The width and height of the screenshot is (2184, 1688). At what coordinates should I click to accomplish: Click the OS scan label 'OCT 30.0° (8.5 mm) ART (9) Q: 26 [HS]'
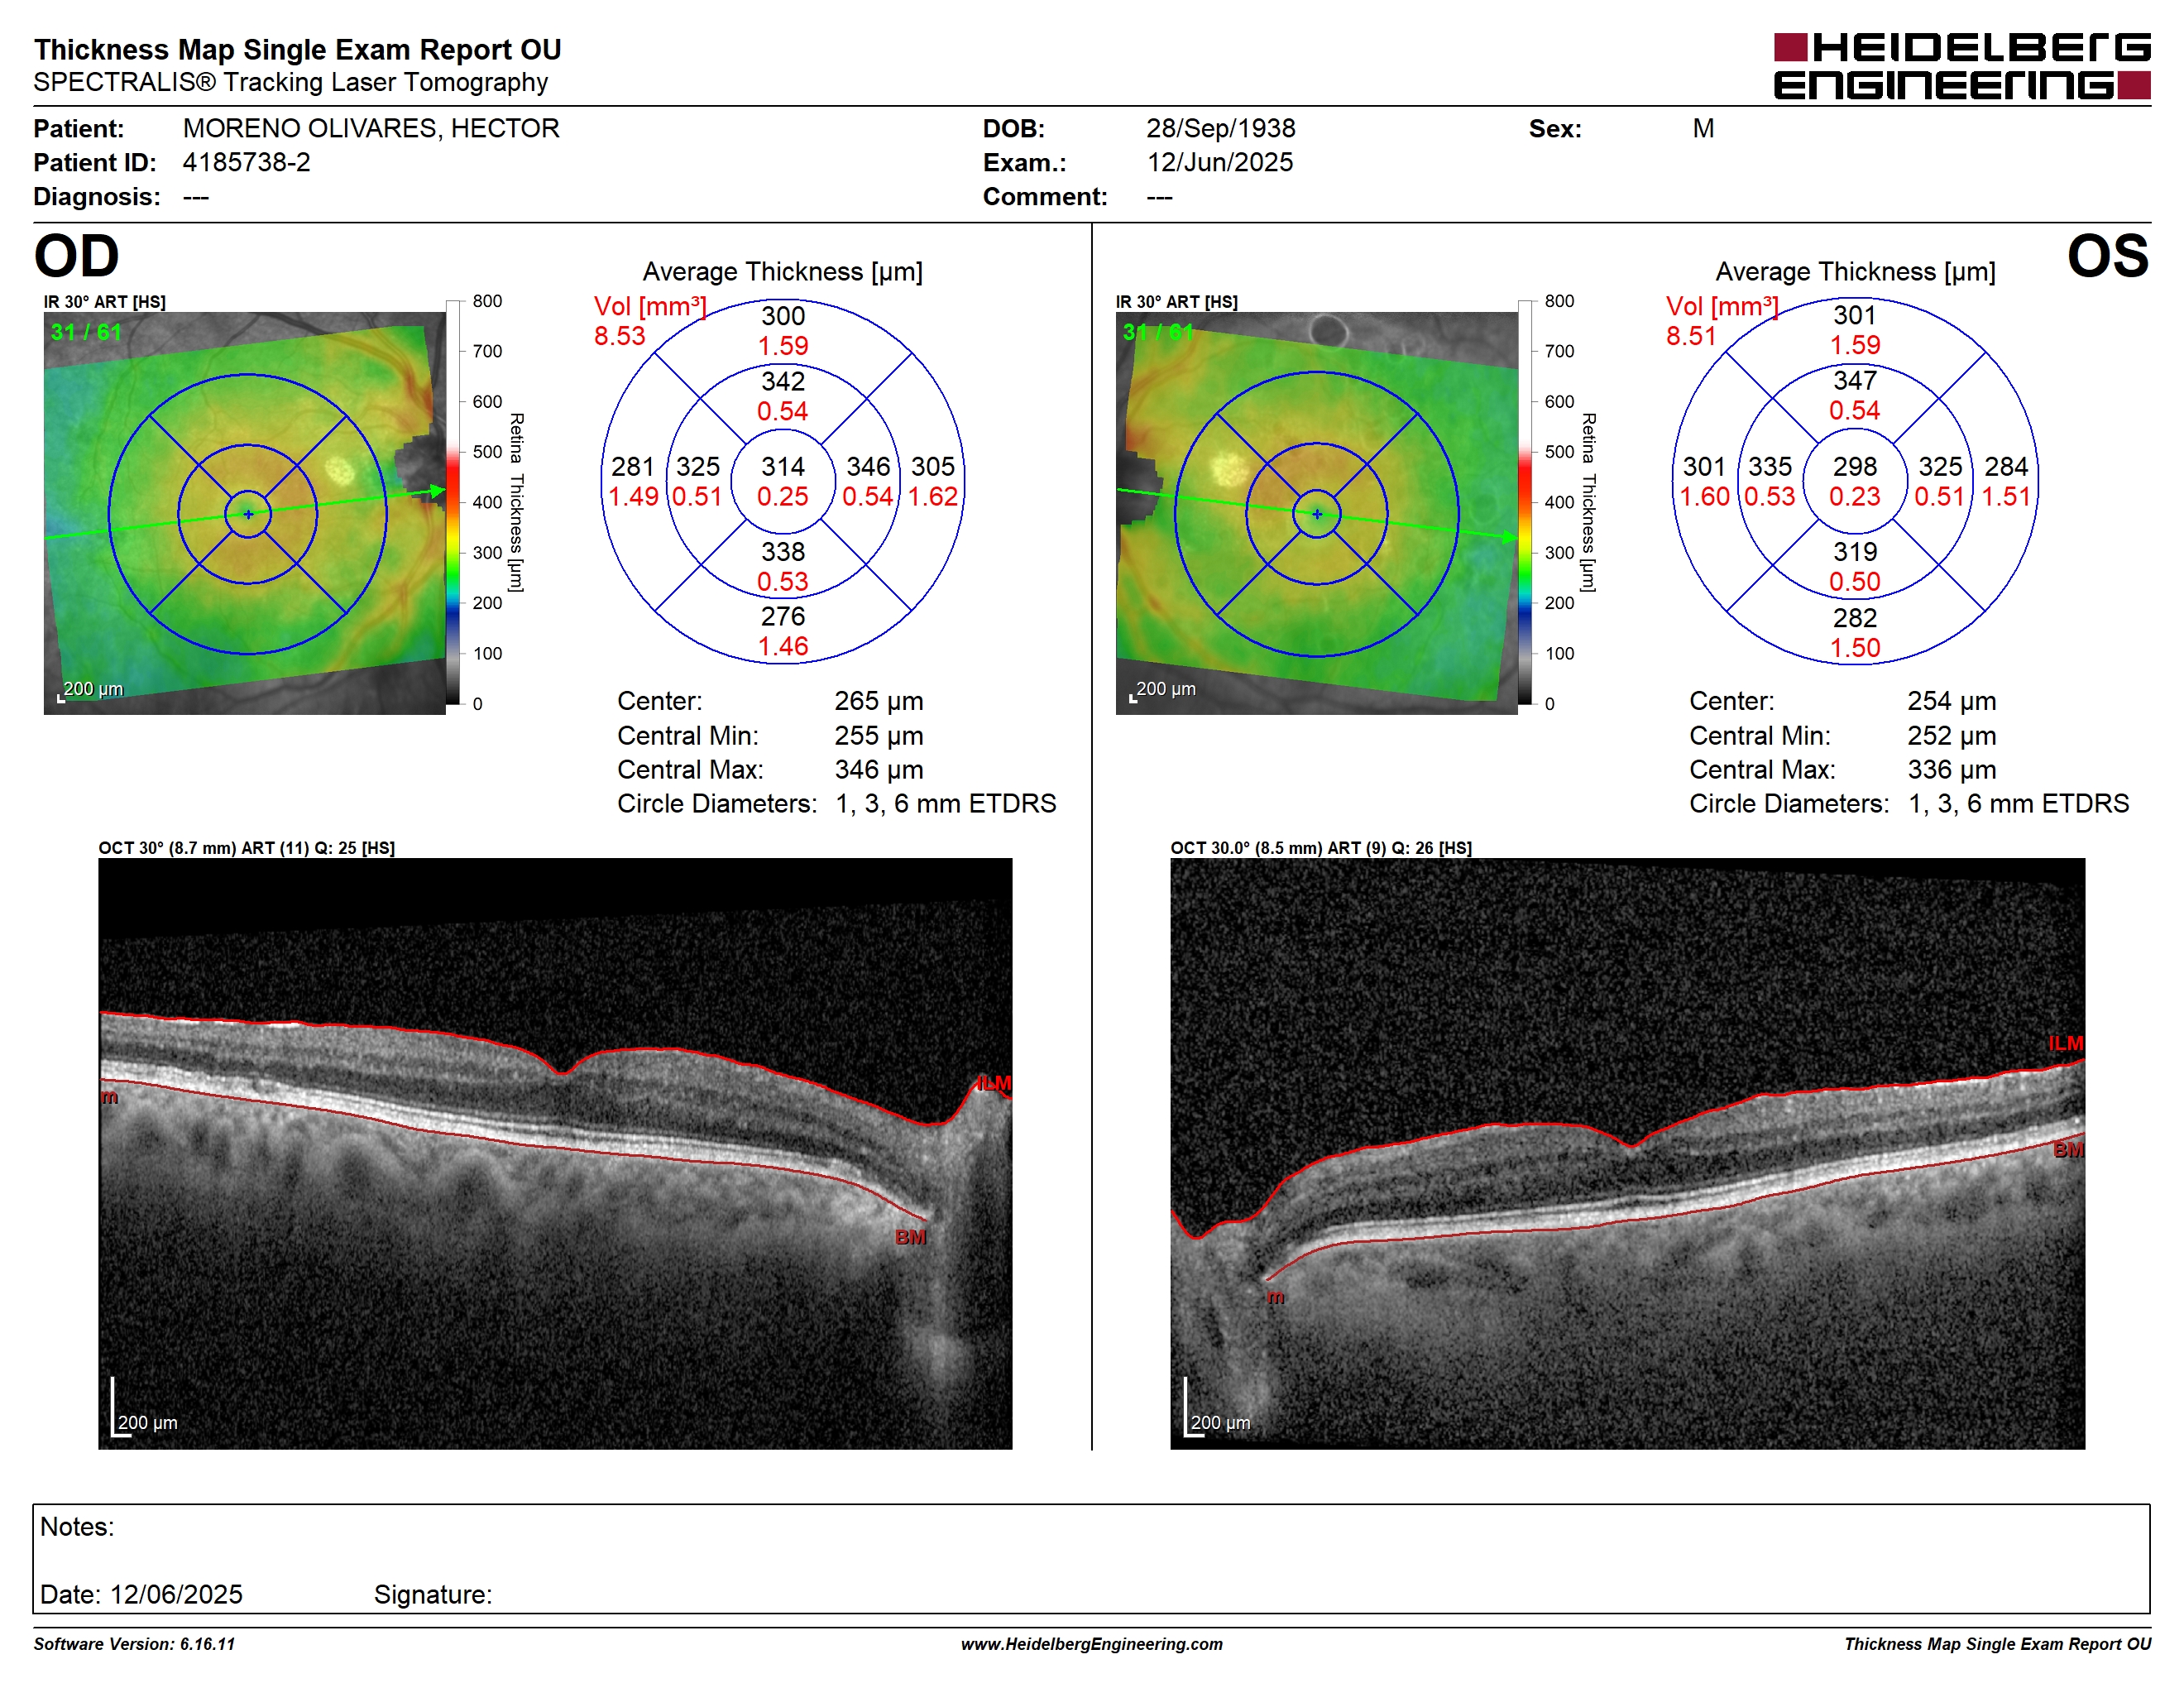[1320, 848]
